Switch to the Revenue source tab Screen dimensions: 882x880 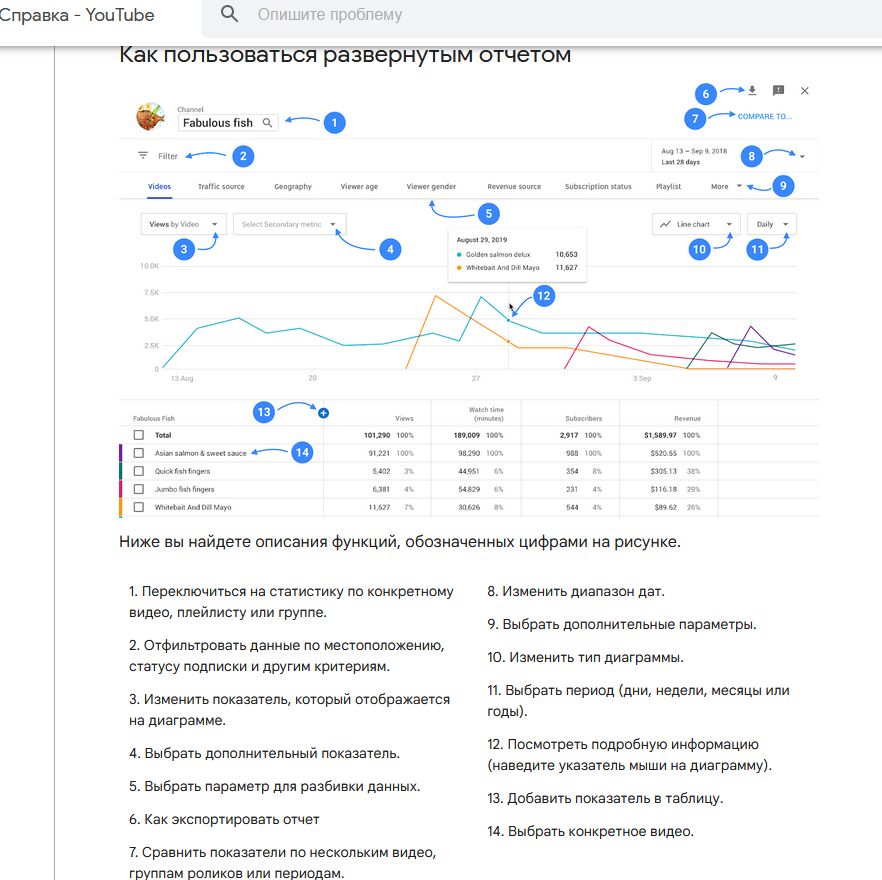514,186
